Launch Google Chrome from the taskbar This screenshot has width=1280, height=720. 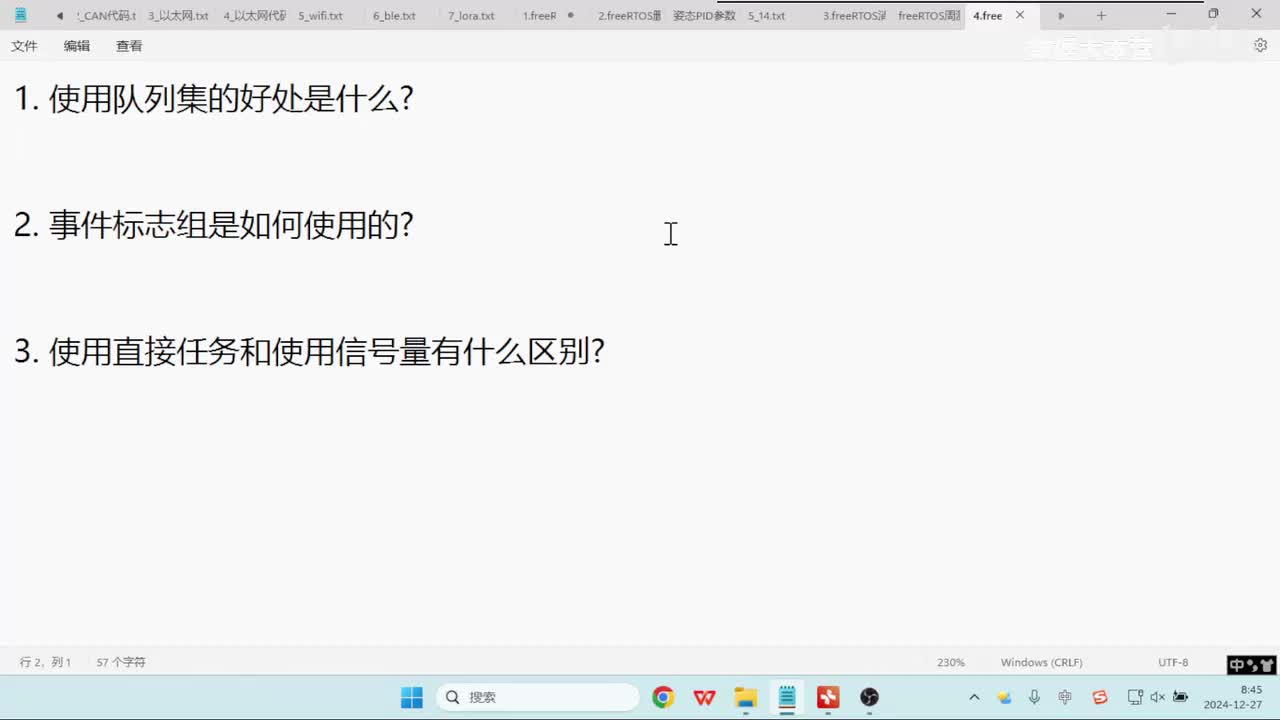tap(662, 697)
